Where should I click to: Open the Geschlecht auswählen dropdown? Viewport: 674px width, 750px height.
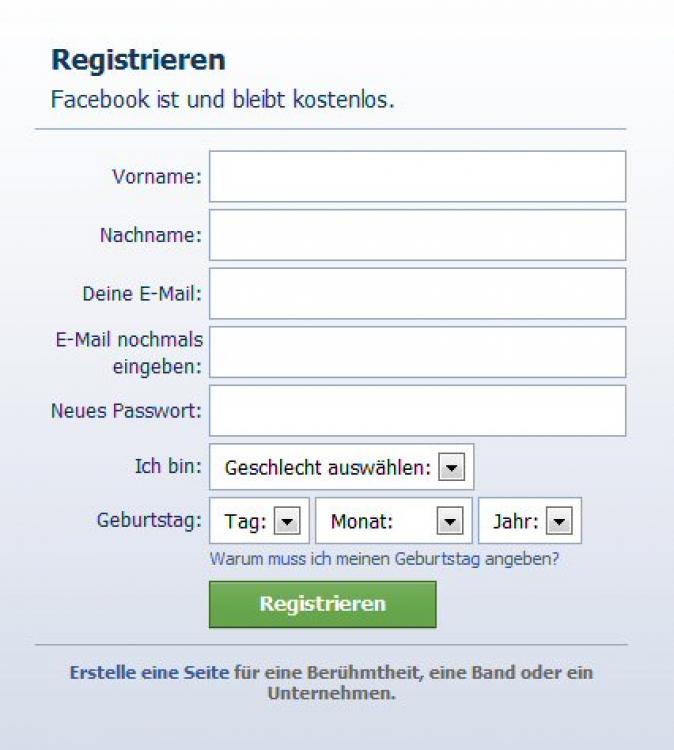(x=341, y=467)
